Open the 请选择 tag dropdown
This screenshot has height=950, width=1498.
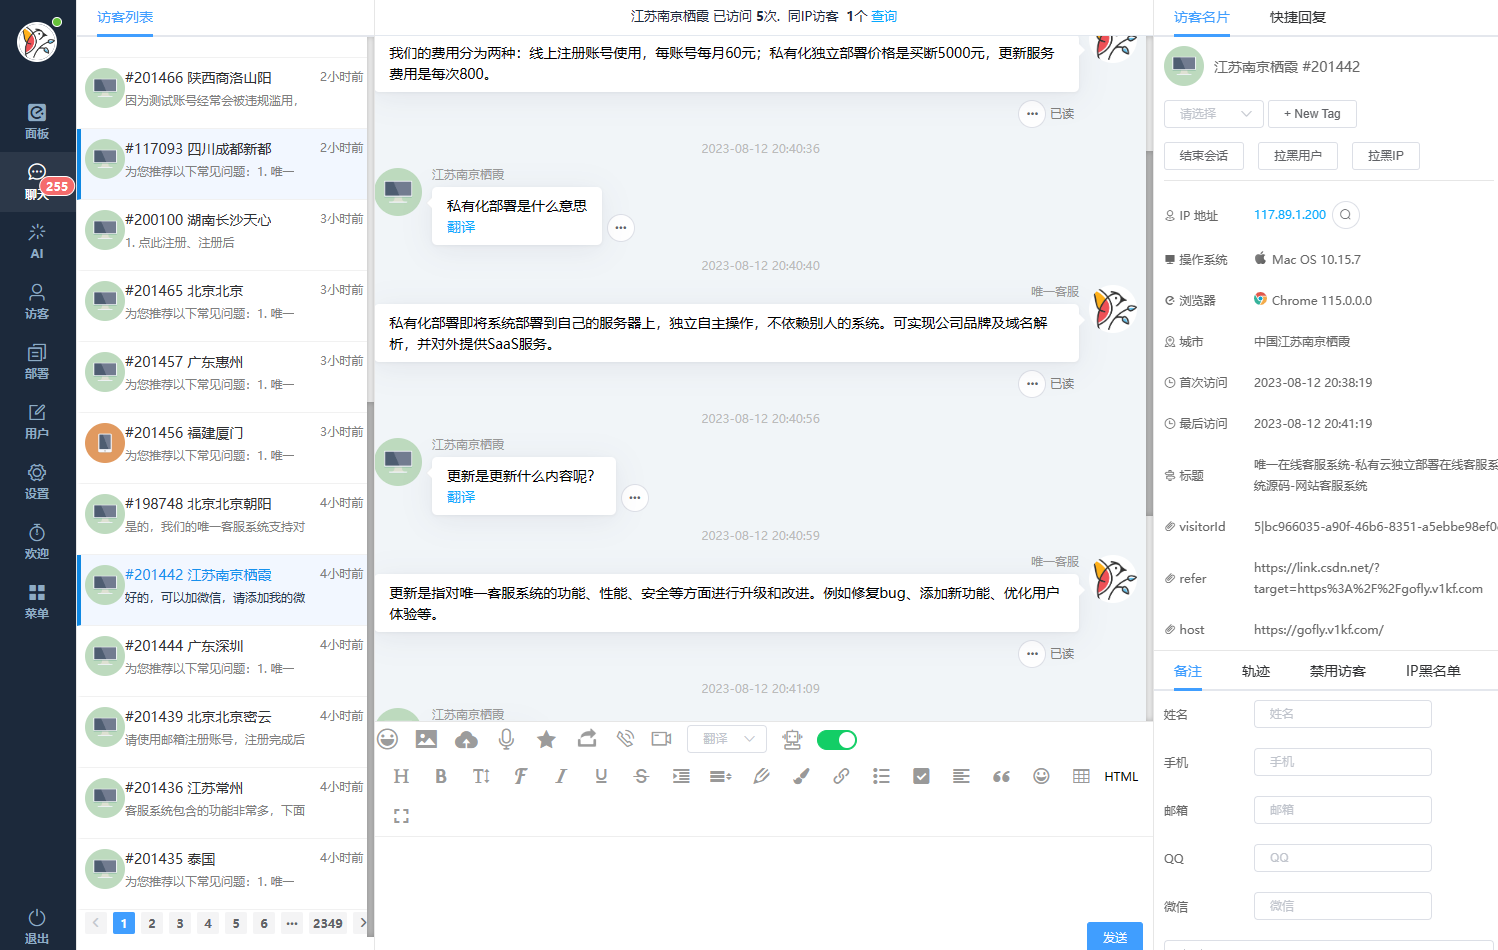(x=1213, y=113)
